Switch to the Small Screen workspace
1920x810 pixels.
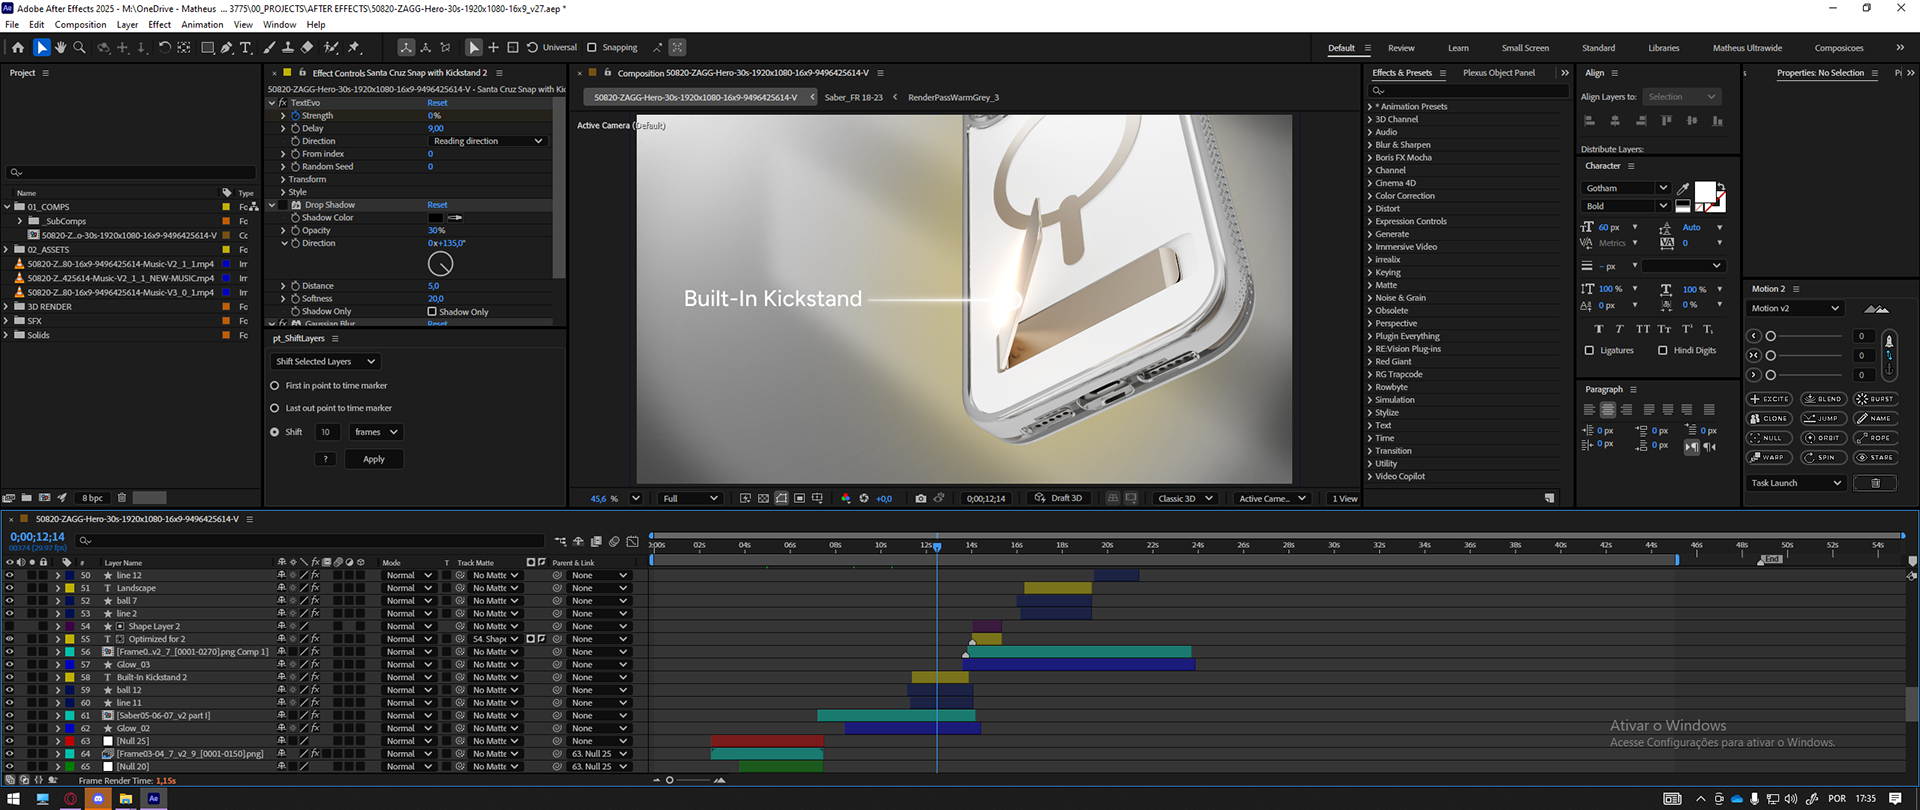[x=1525, y=48]
